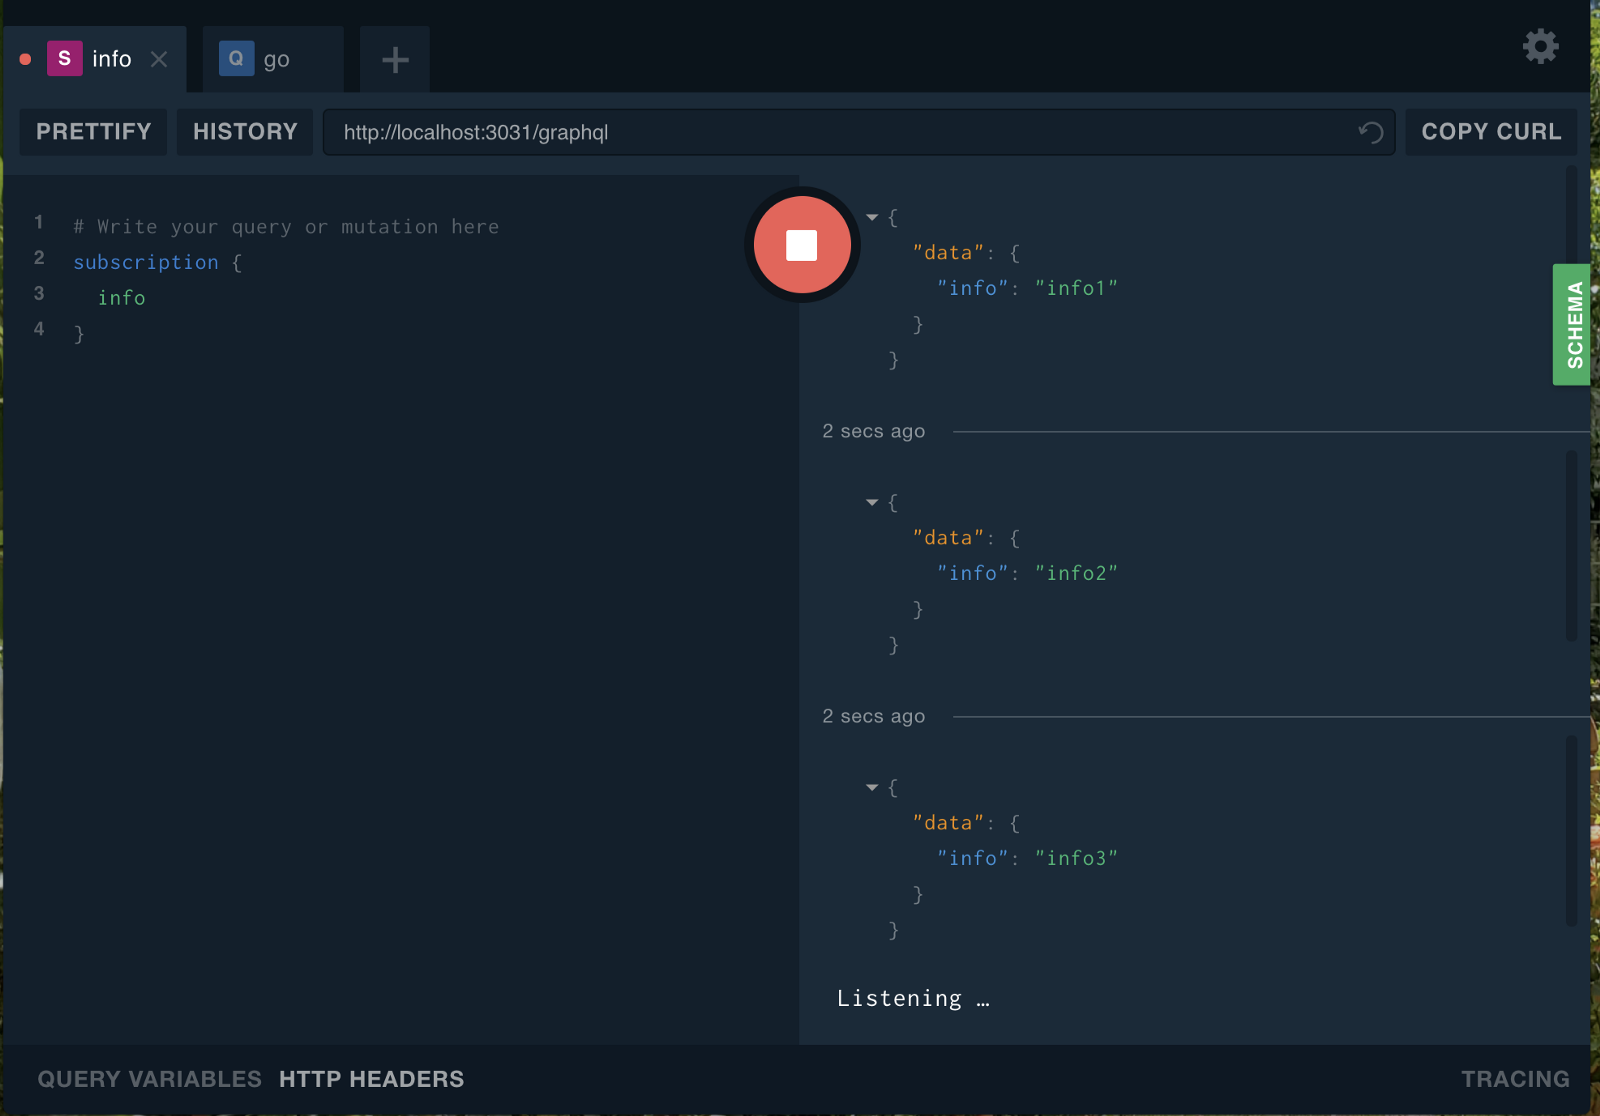Collapse the info3 response object
This screenshot has height=1116, width=1600.
tap(872, 788)
